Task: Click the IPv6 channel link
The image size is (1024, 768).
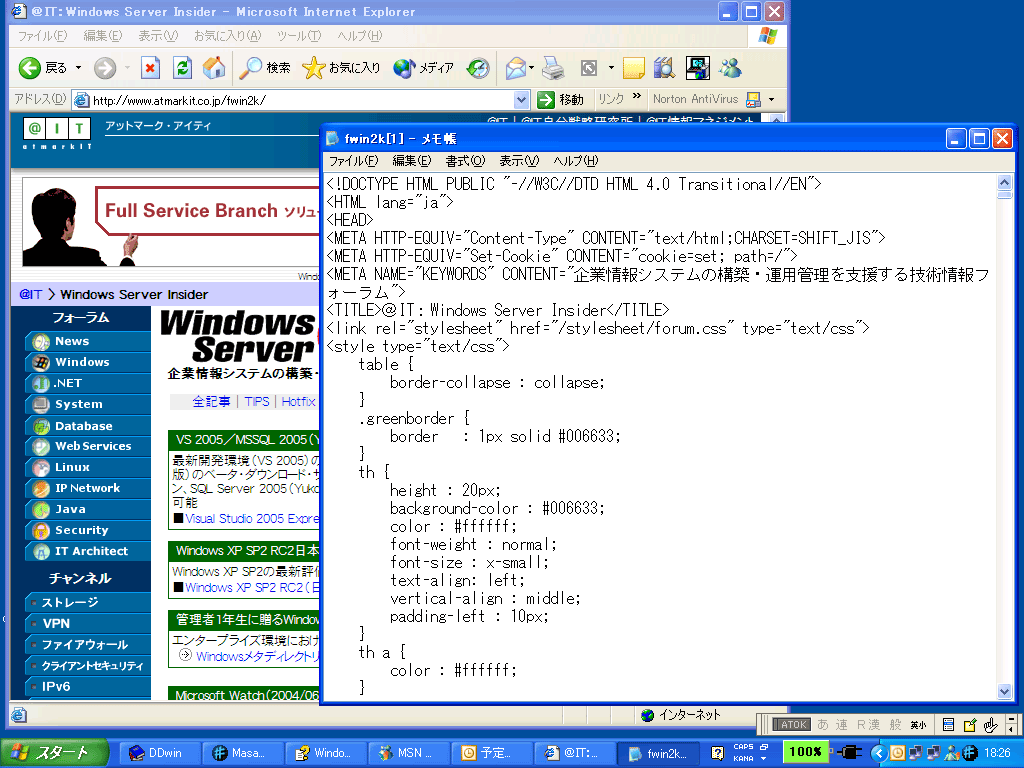Action: (x=88, y=686)
